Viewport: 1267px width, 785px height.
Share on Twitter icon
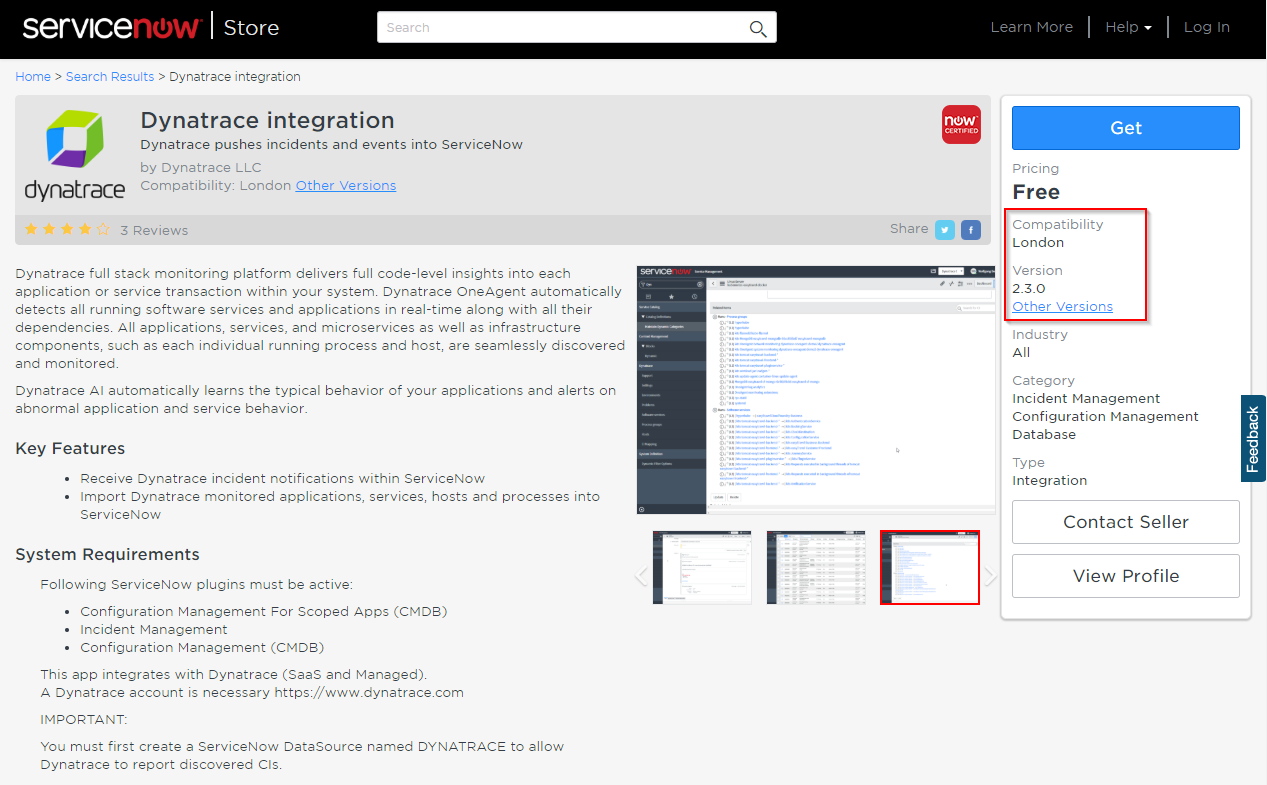[x=945, y=230]
